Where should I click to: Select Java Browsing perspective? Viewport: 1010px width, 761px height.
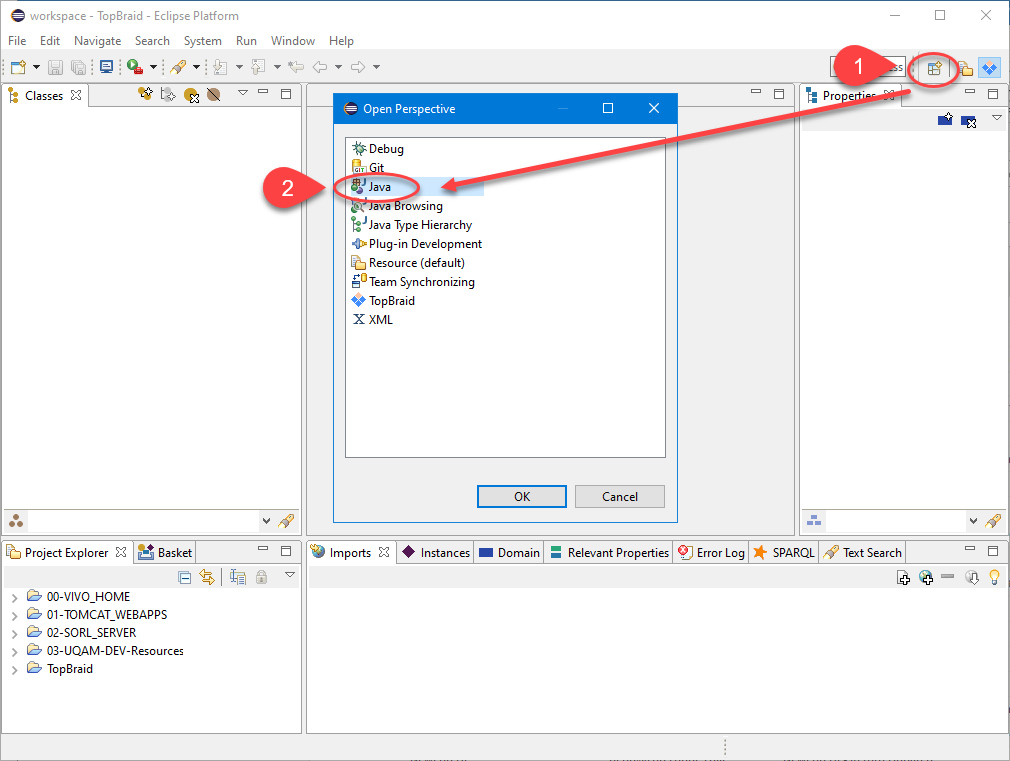pos(397,206)
